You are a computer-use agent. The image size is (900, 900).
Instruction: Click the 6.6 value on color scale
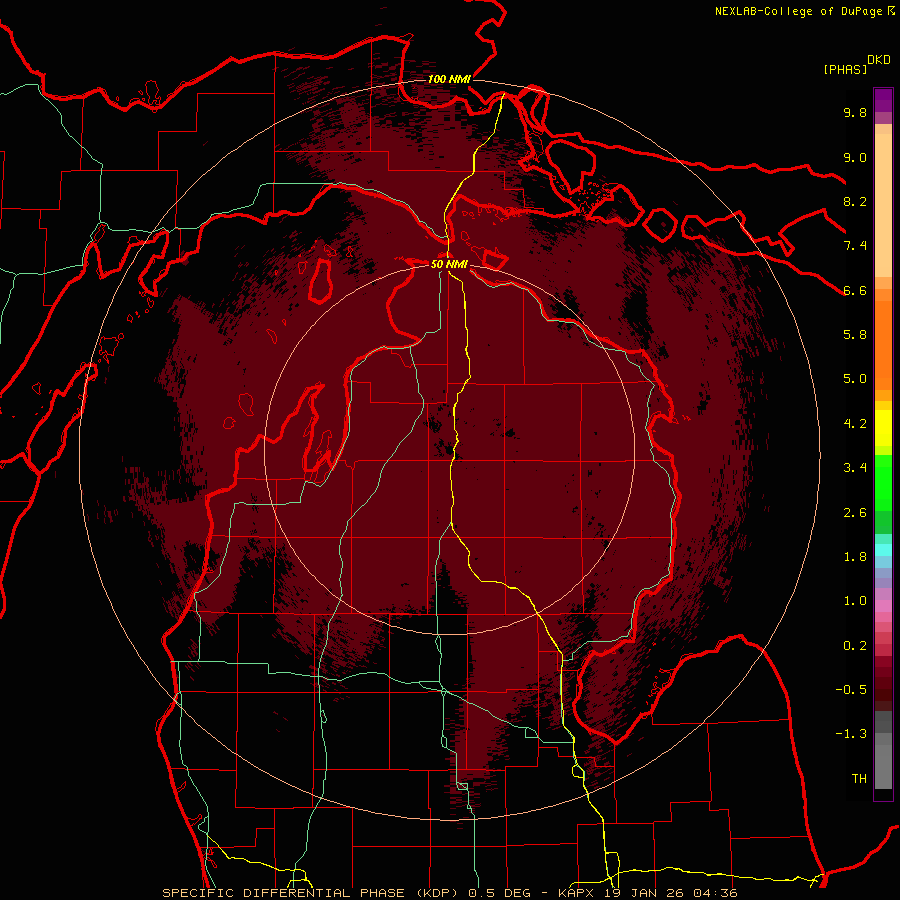(855, 290)
